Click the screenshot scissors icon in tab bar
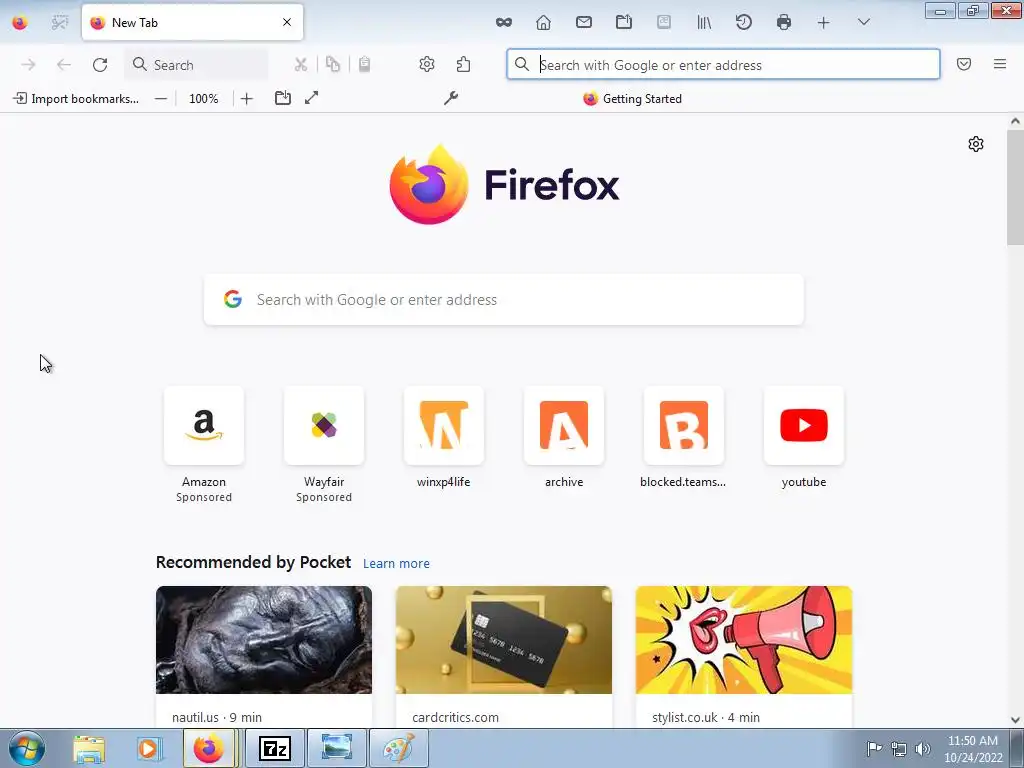1024x768 pixels. pos(59,23)
